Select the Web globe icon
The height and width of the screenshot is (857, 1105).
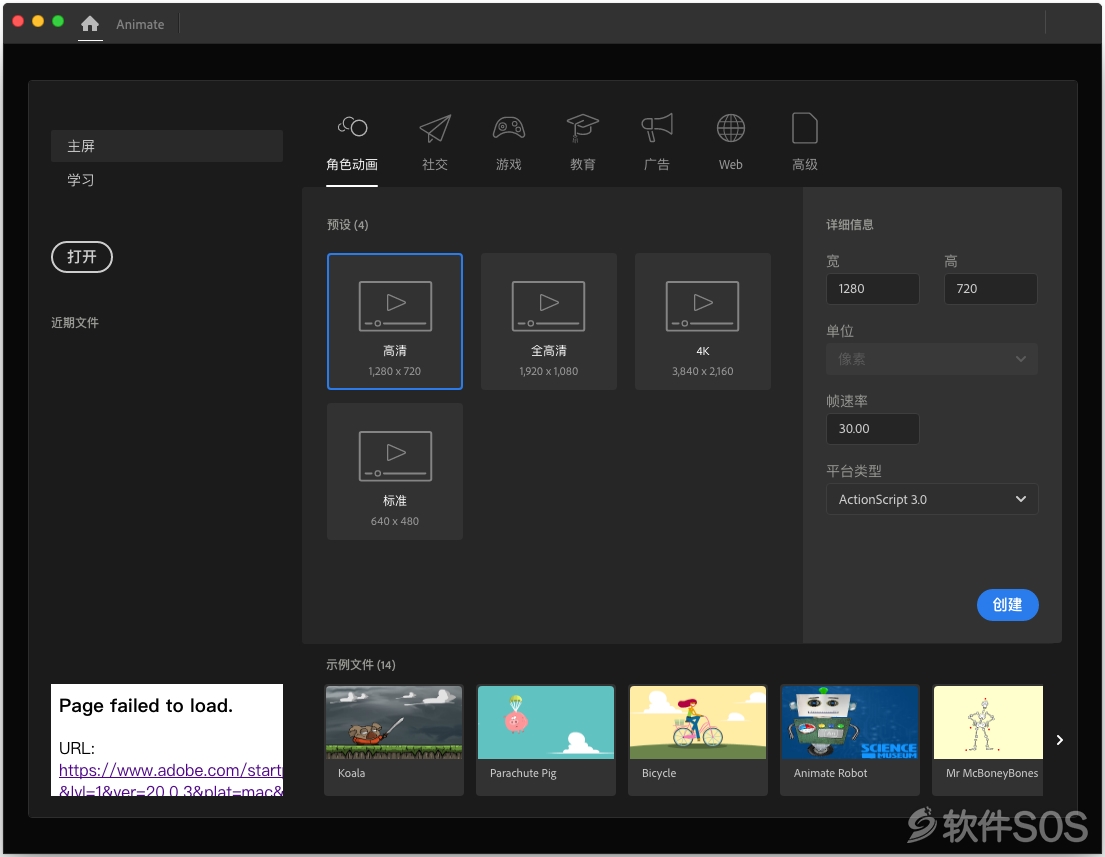(731, 128)
